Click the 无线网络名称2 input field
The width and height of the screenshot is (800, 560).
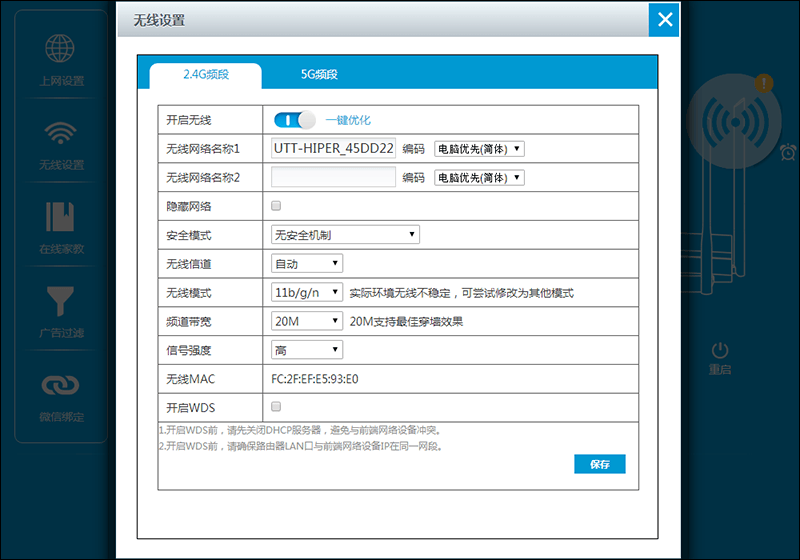(333, 177)
